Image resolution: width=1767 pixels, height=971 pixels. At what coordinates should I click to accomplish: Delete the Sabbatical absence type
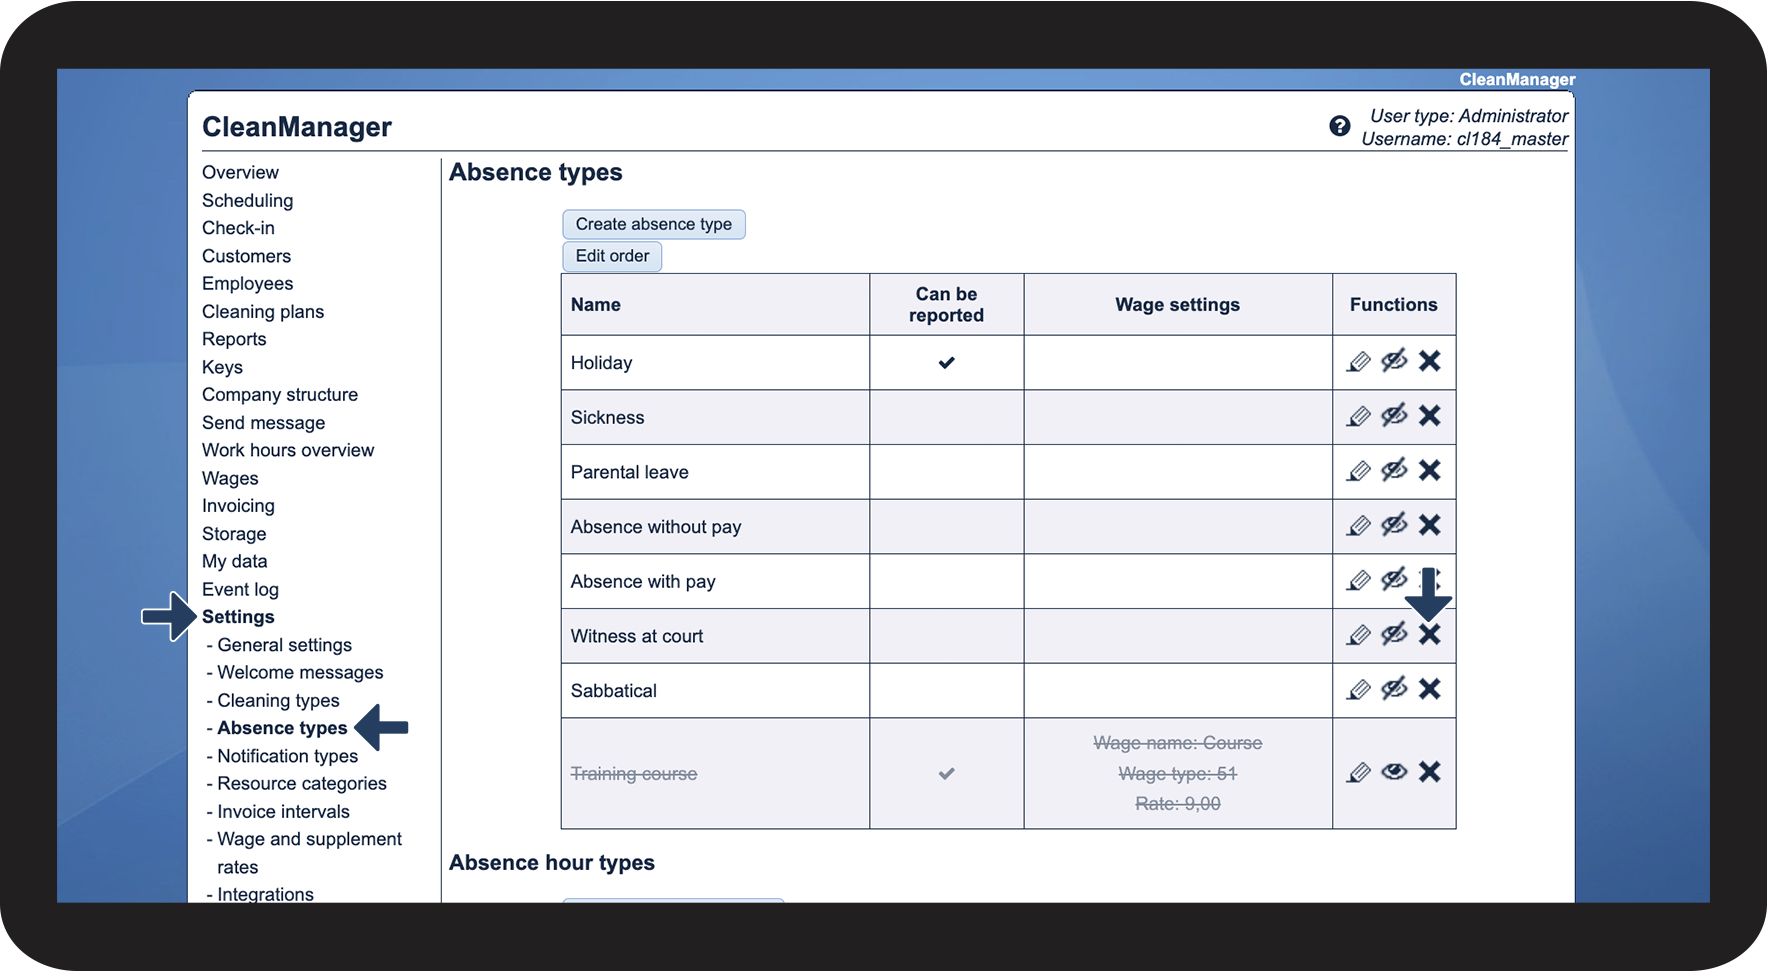pyautogui.click(x=1430, y=689)
